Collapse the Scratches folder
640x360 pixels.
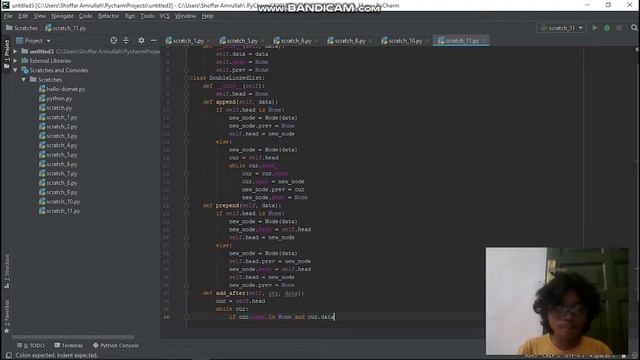pyautogui.click(x=24, y=80)
